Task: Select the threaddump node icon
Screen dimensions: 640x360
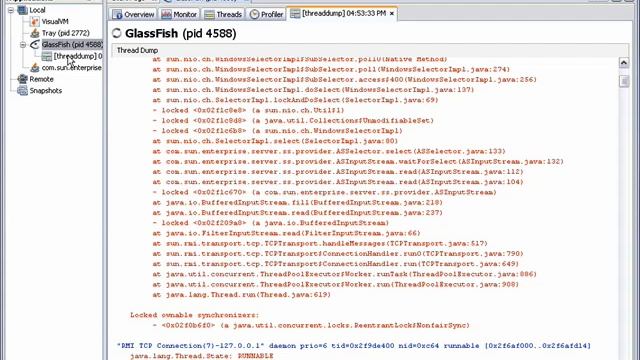Action: (x=47, y=56)
